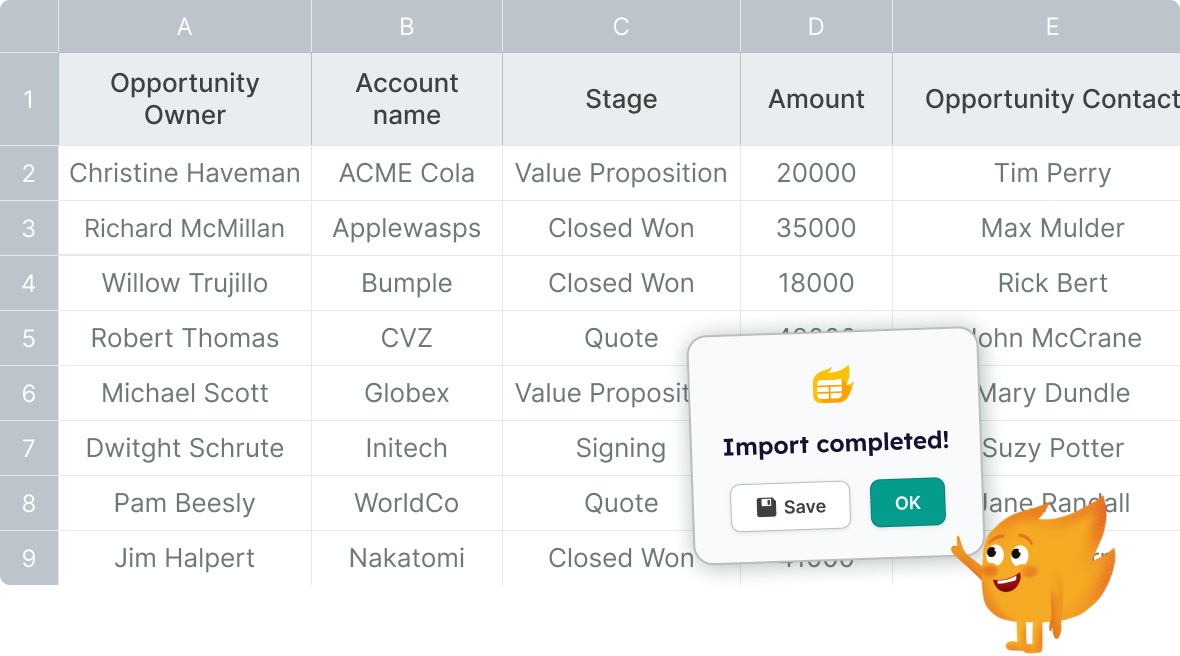Select column D header

pyautogui.click(x=816, y=27)
